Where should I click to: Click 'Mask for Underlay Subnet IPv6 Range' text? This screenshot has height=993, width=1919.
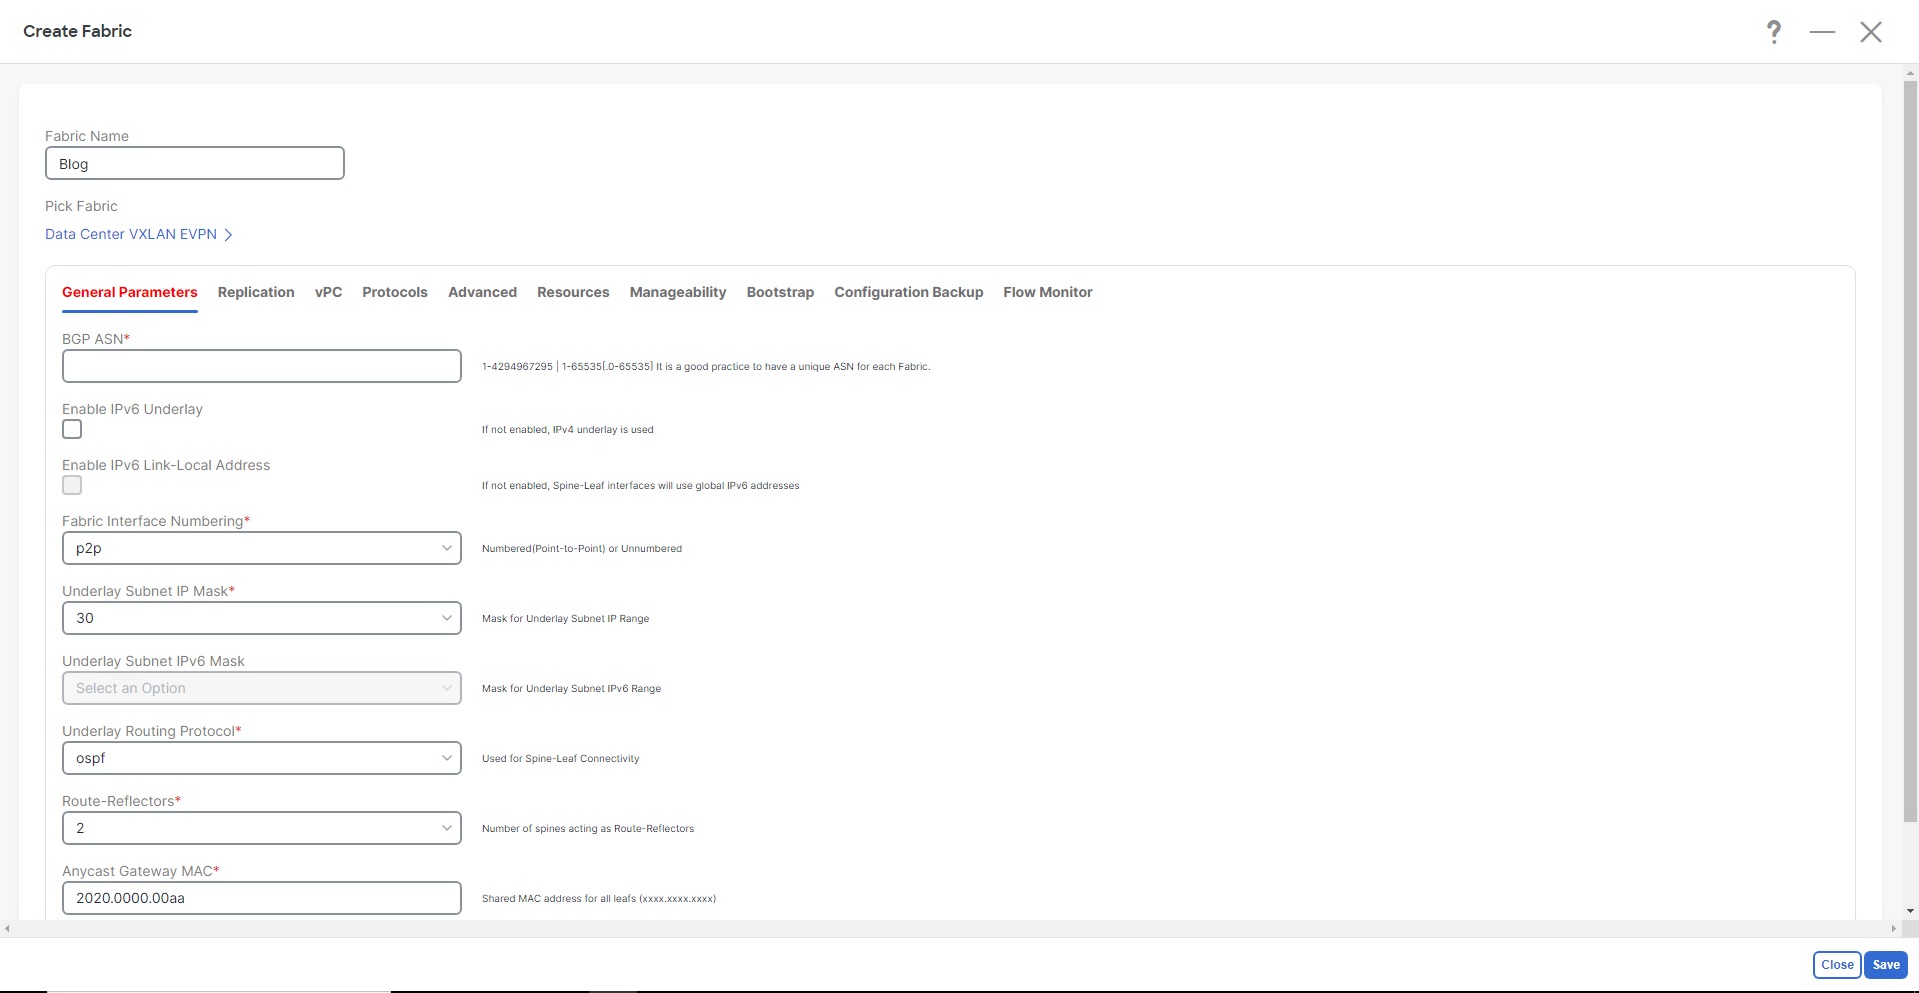571,689
